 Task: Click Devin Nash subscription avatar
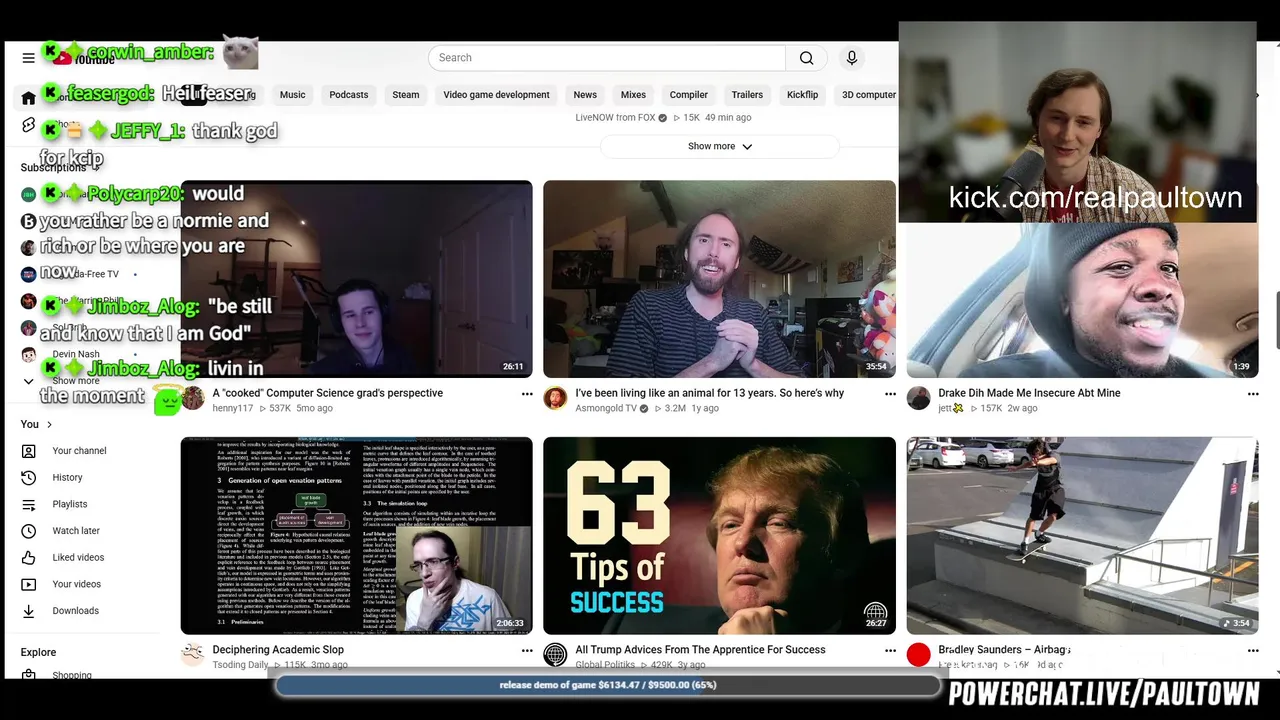(28, 354)
